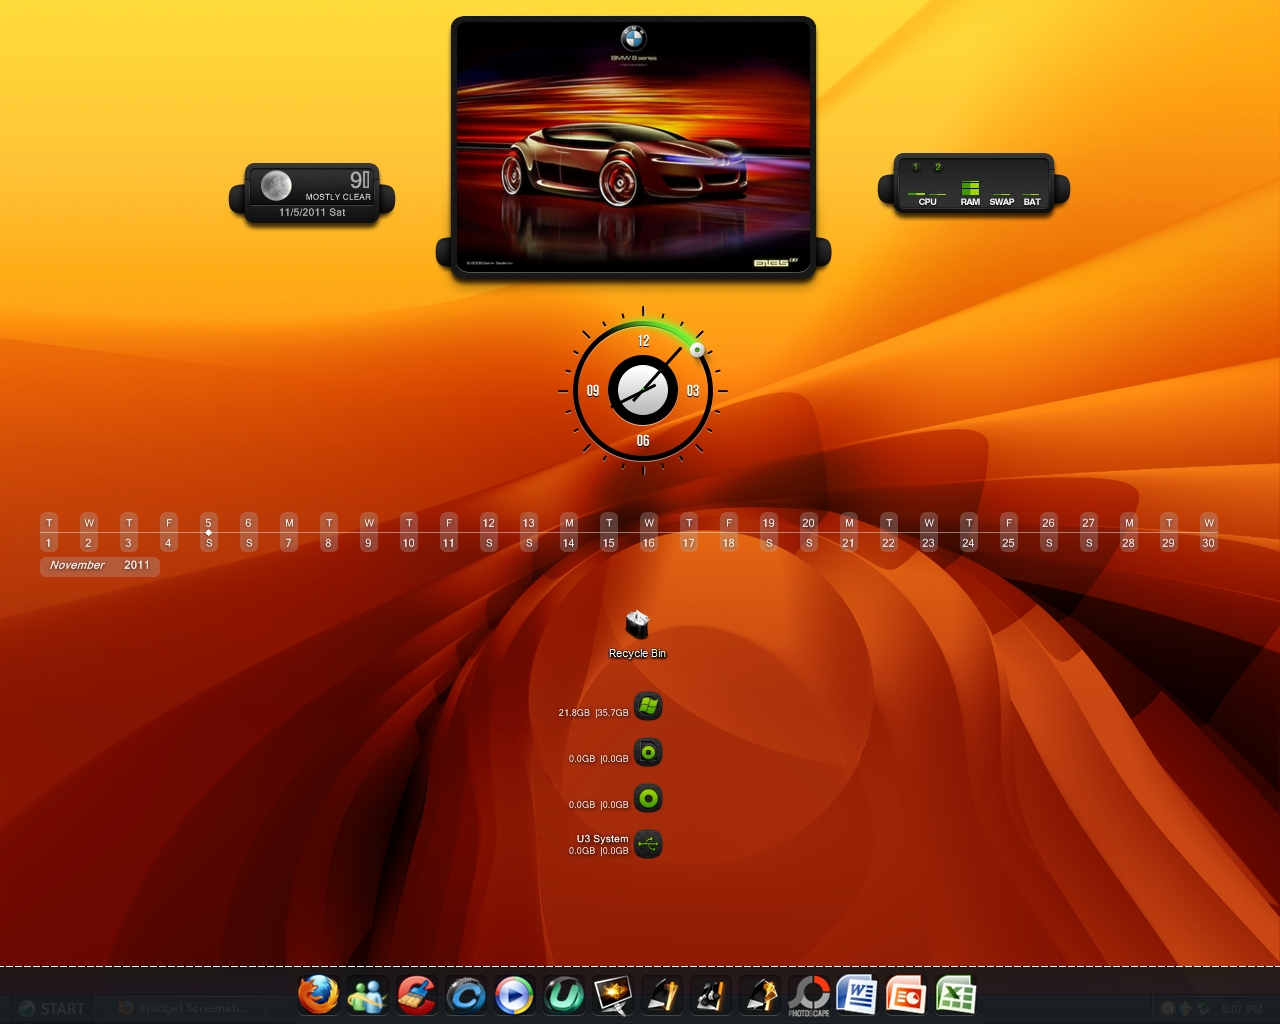Open uTorrent from the dock
Screen dimensions: 1280x1024
(563, 995)
